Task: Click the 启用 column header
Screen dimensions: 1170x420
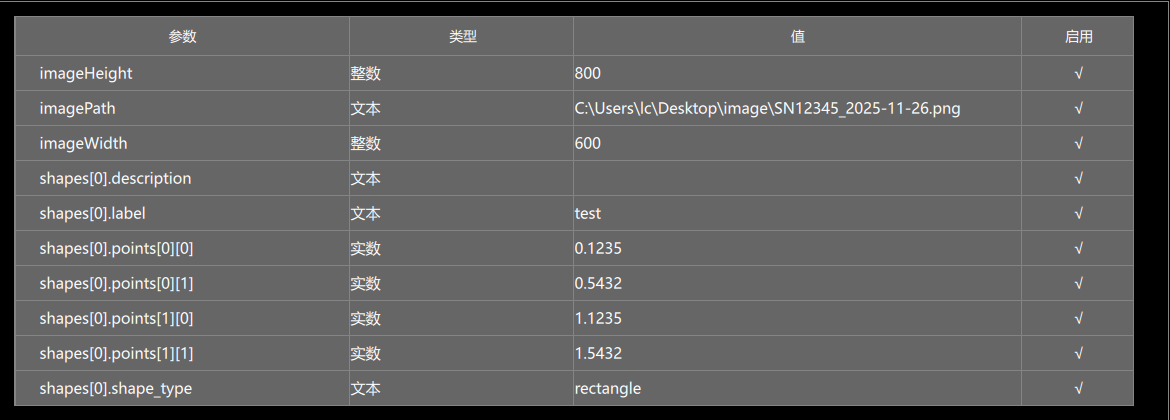Action: click(x=1078, y=37)
